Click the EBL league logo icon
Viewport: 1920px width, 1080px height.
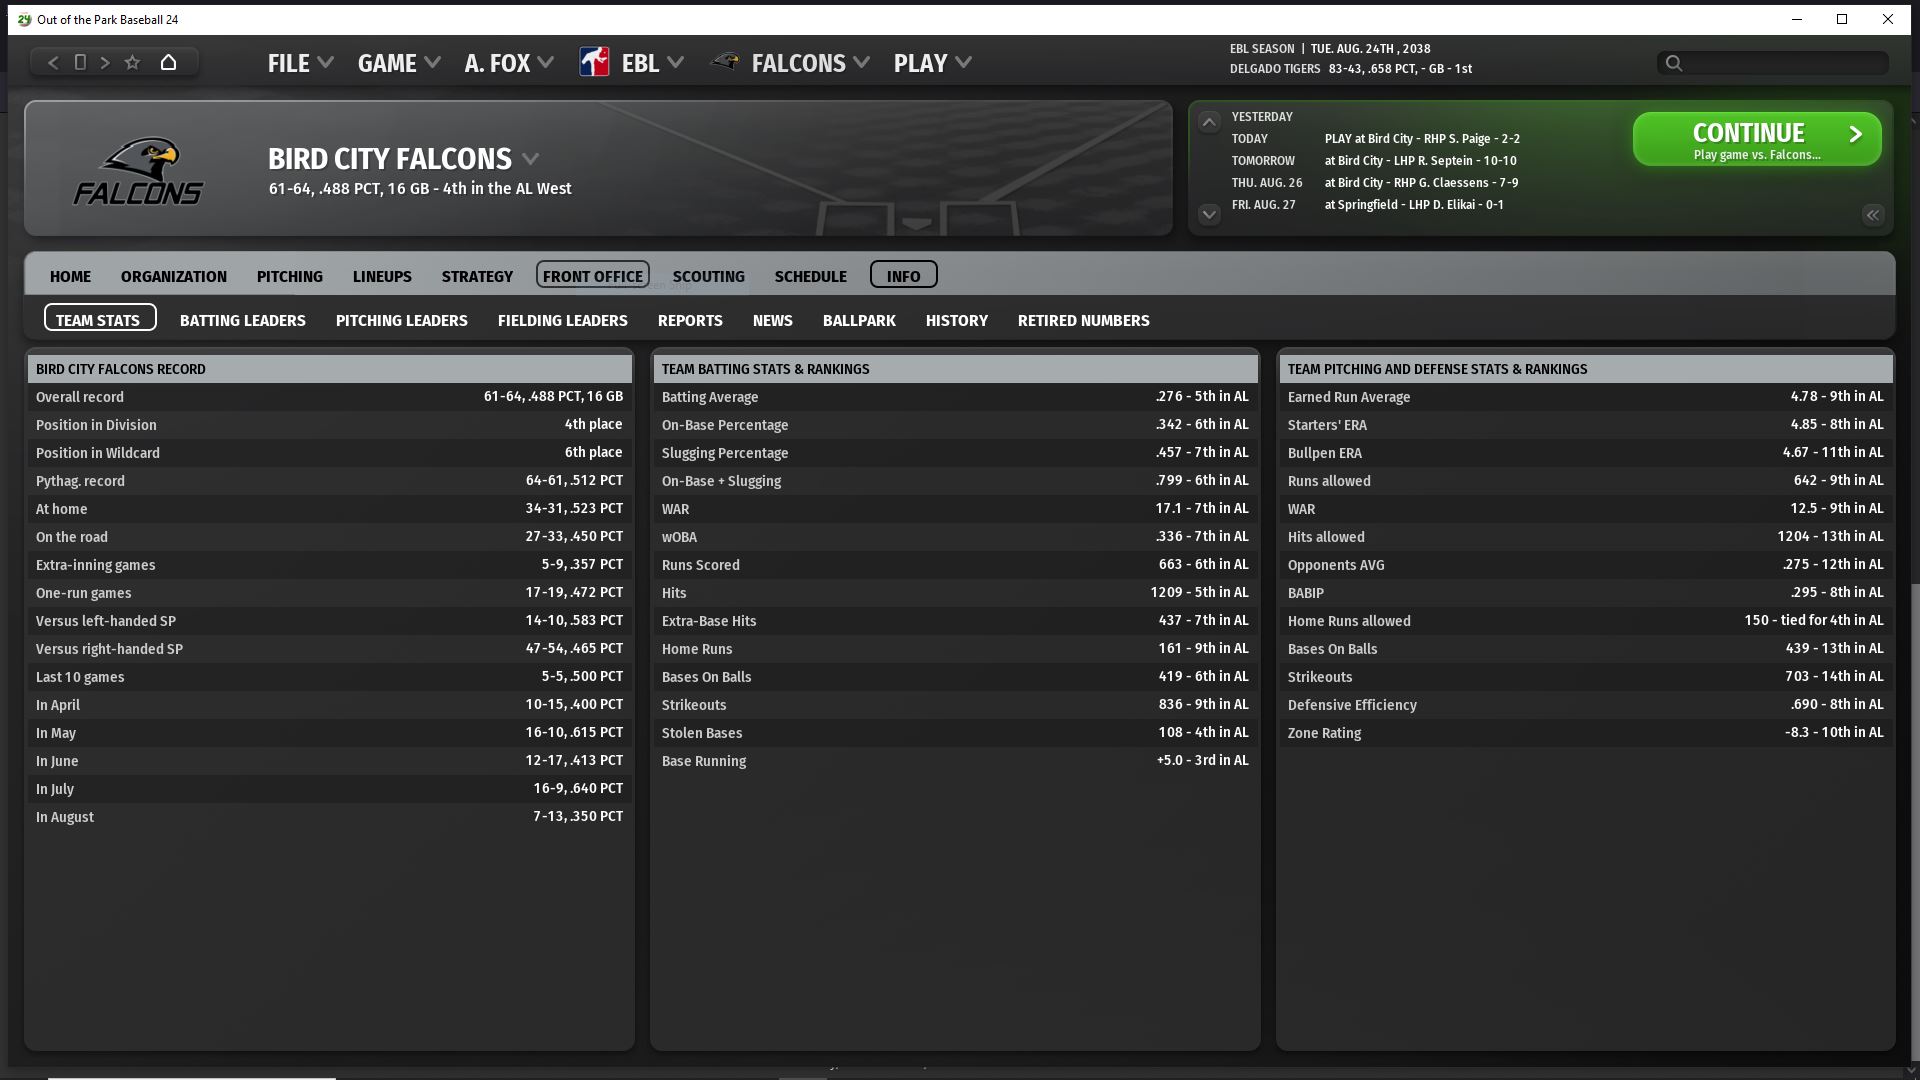[x=594, y=63]
